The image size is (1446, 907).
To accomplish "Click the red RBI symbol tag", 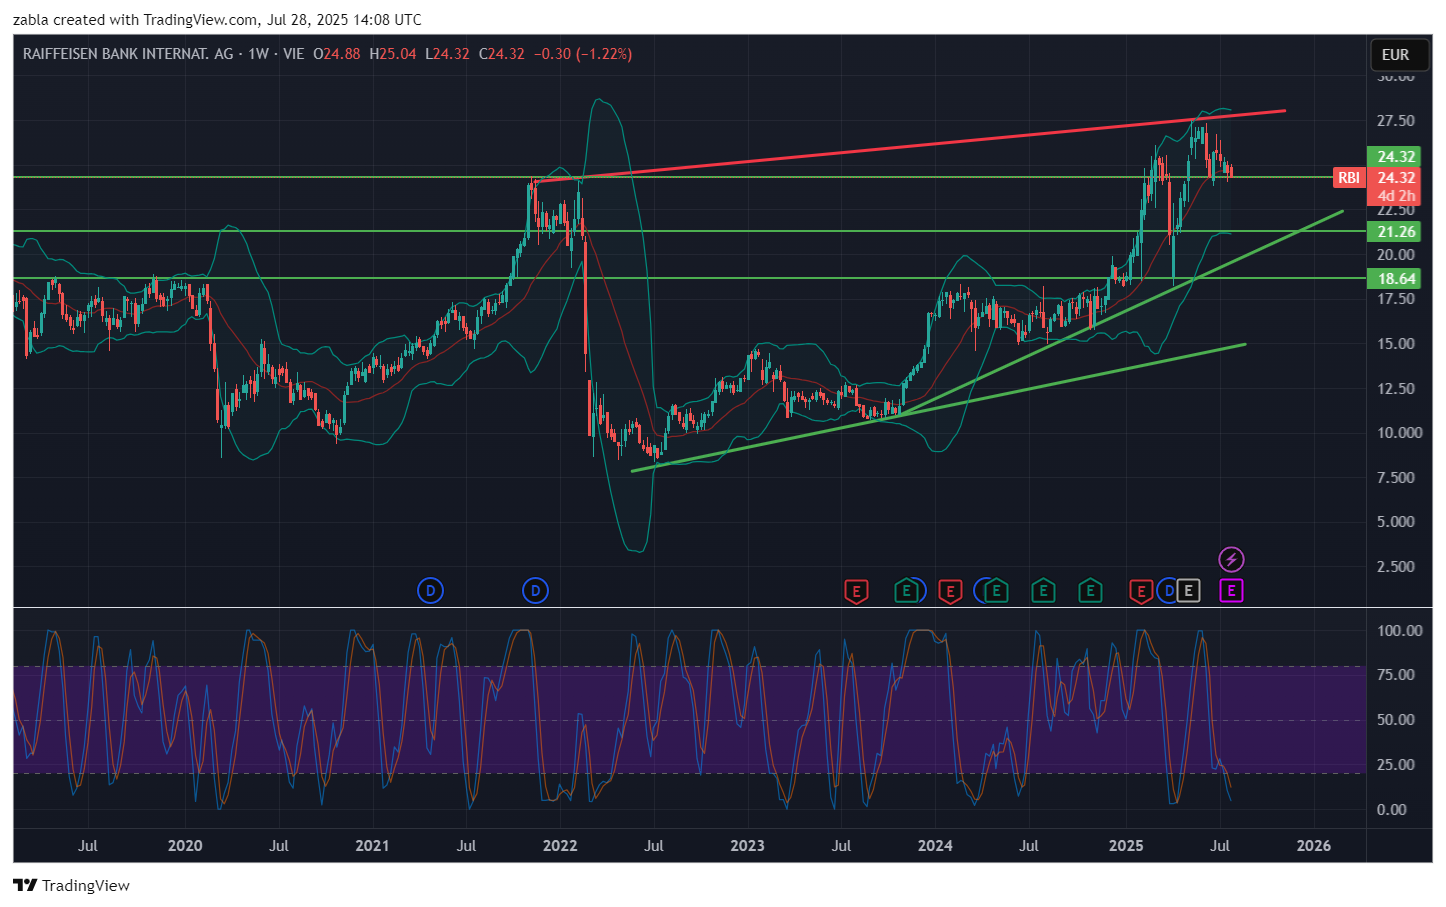I will click(x=1349, y=178).
